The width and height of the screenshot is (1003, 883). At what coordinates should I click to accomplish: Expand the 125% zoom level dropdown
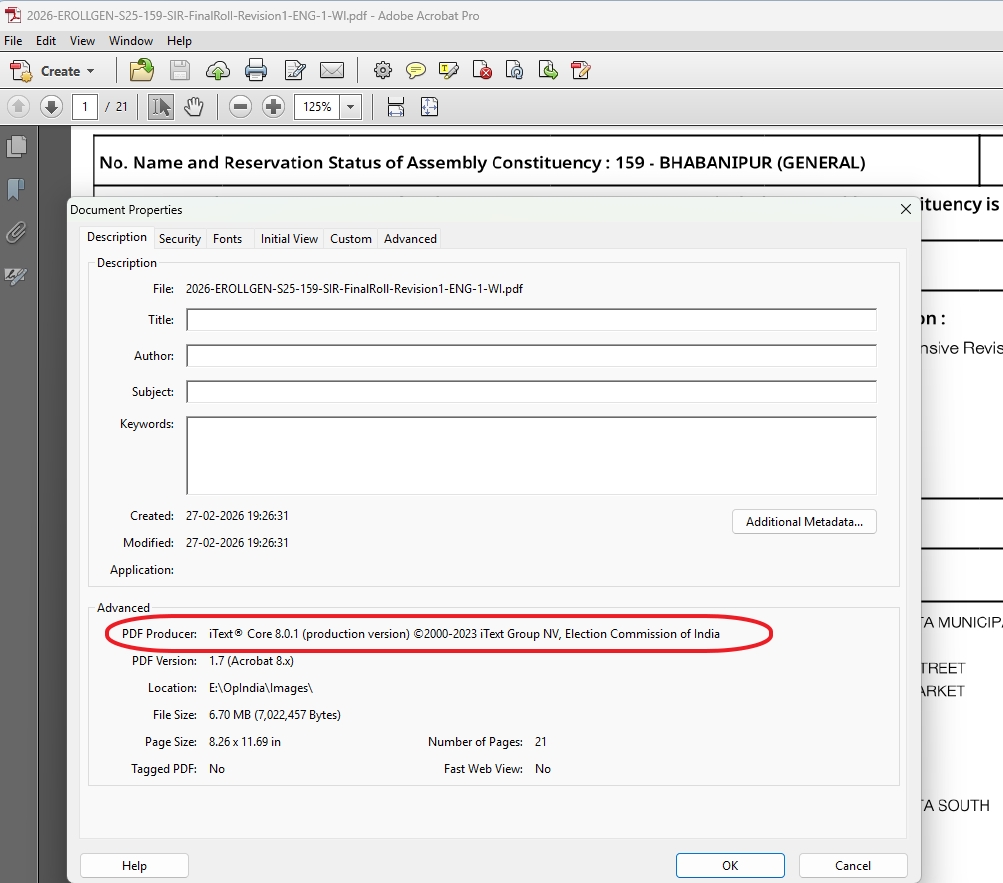tap(350, 107)
